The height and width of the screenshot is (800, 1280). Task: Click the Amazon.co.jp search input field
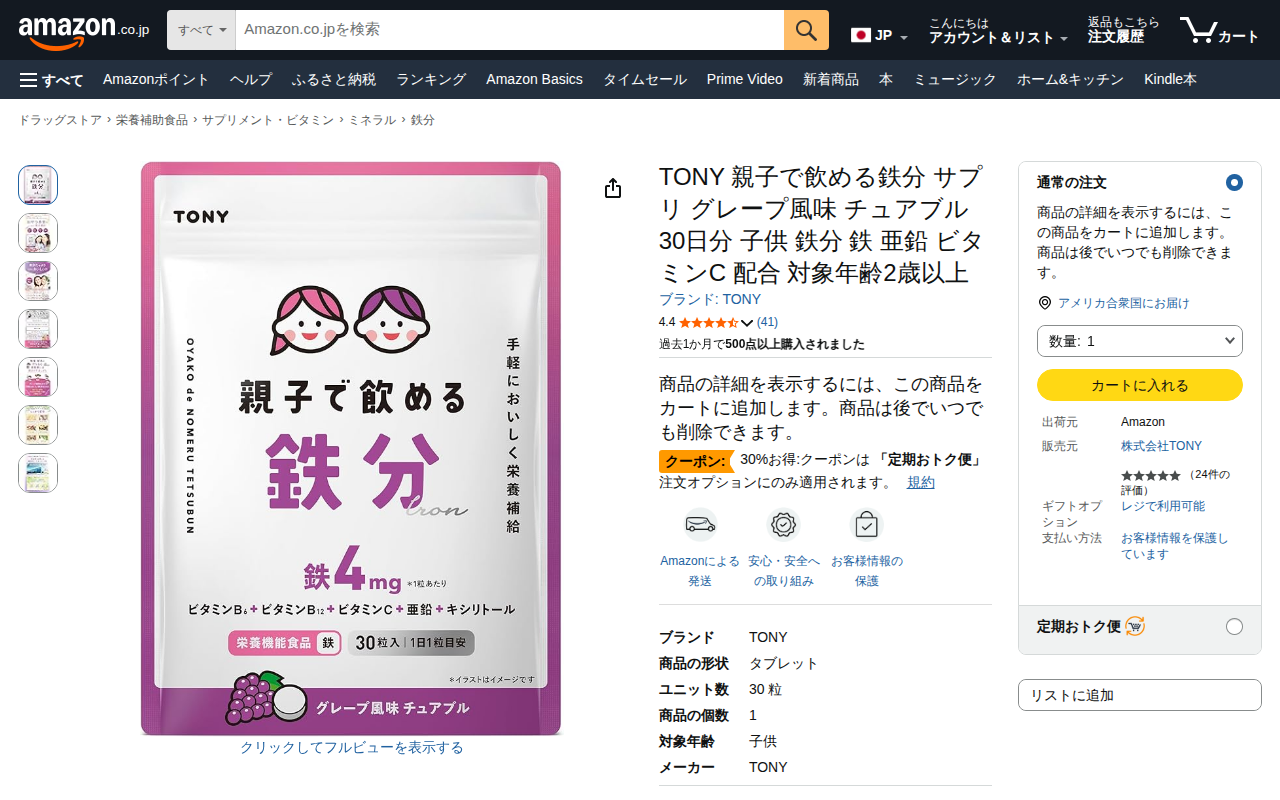(x=510, y=30)
